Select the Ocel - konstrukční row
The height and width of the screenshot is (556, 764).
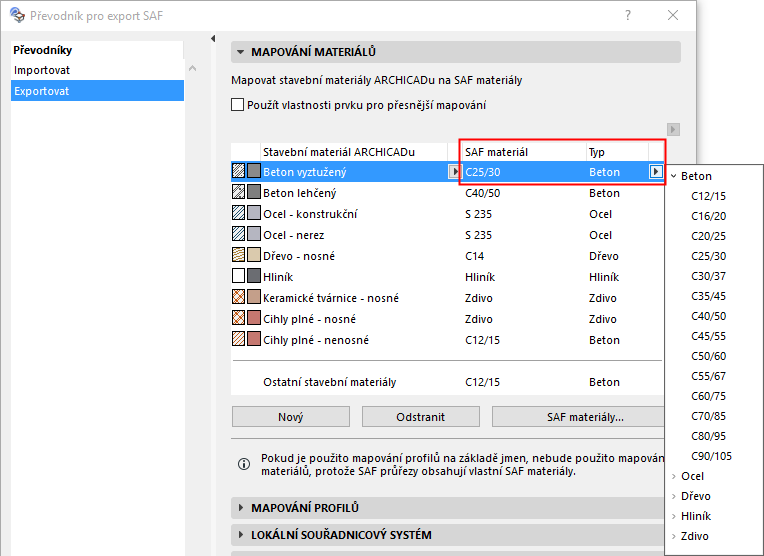pyautogui.click(x=447, y=214)
